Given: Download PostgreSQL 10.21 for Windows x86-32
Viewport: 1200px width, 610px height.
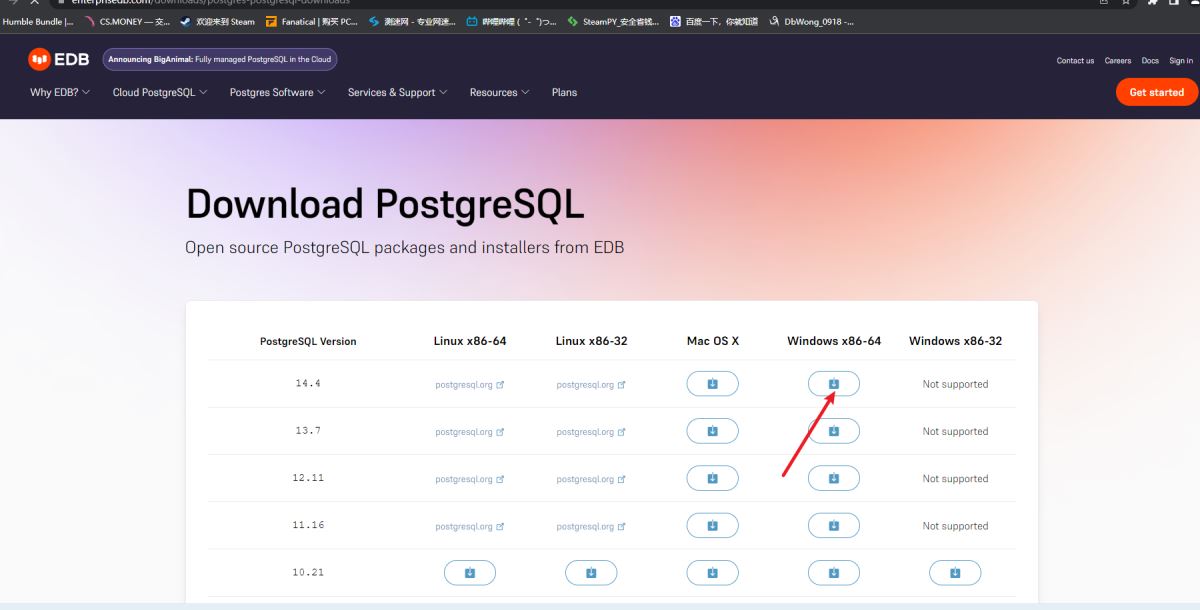Looking at the screenshot, I should click(x=955, y=573).
